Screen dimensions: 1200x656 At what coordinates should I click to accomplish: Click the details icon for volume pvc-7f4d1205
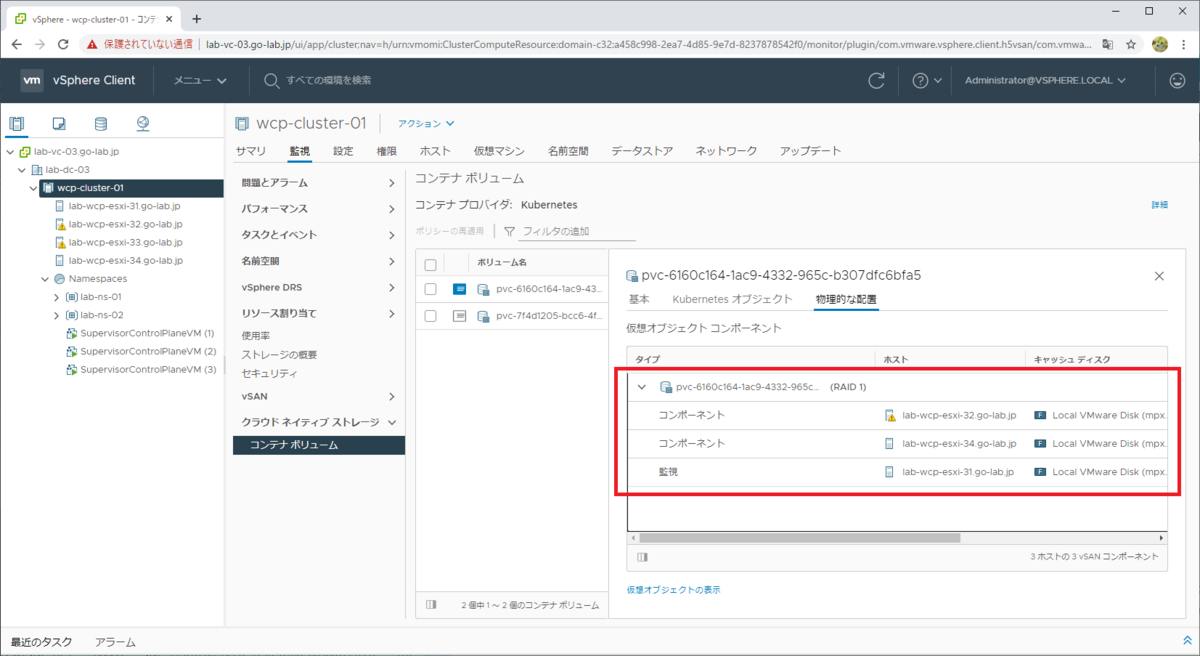click(x=459, y=315)
